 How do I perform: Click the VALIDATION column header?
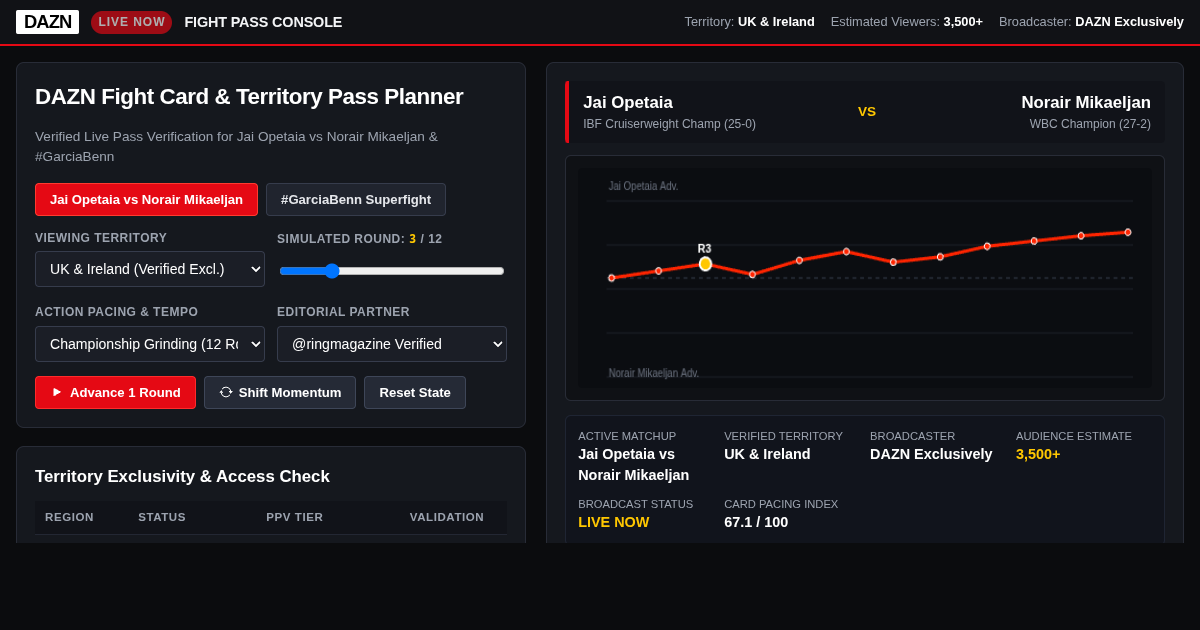[447, 517]
